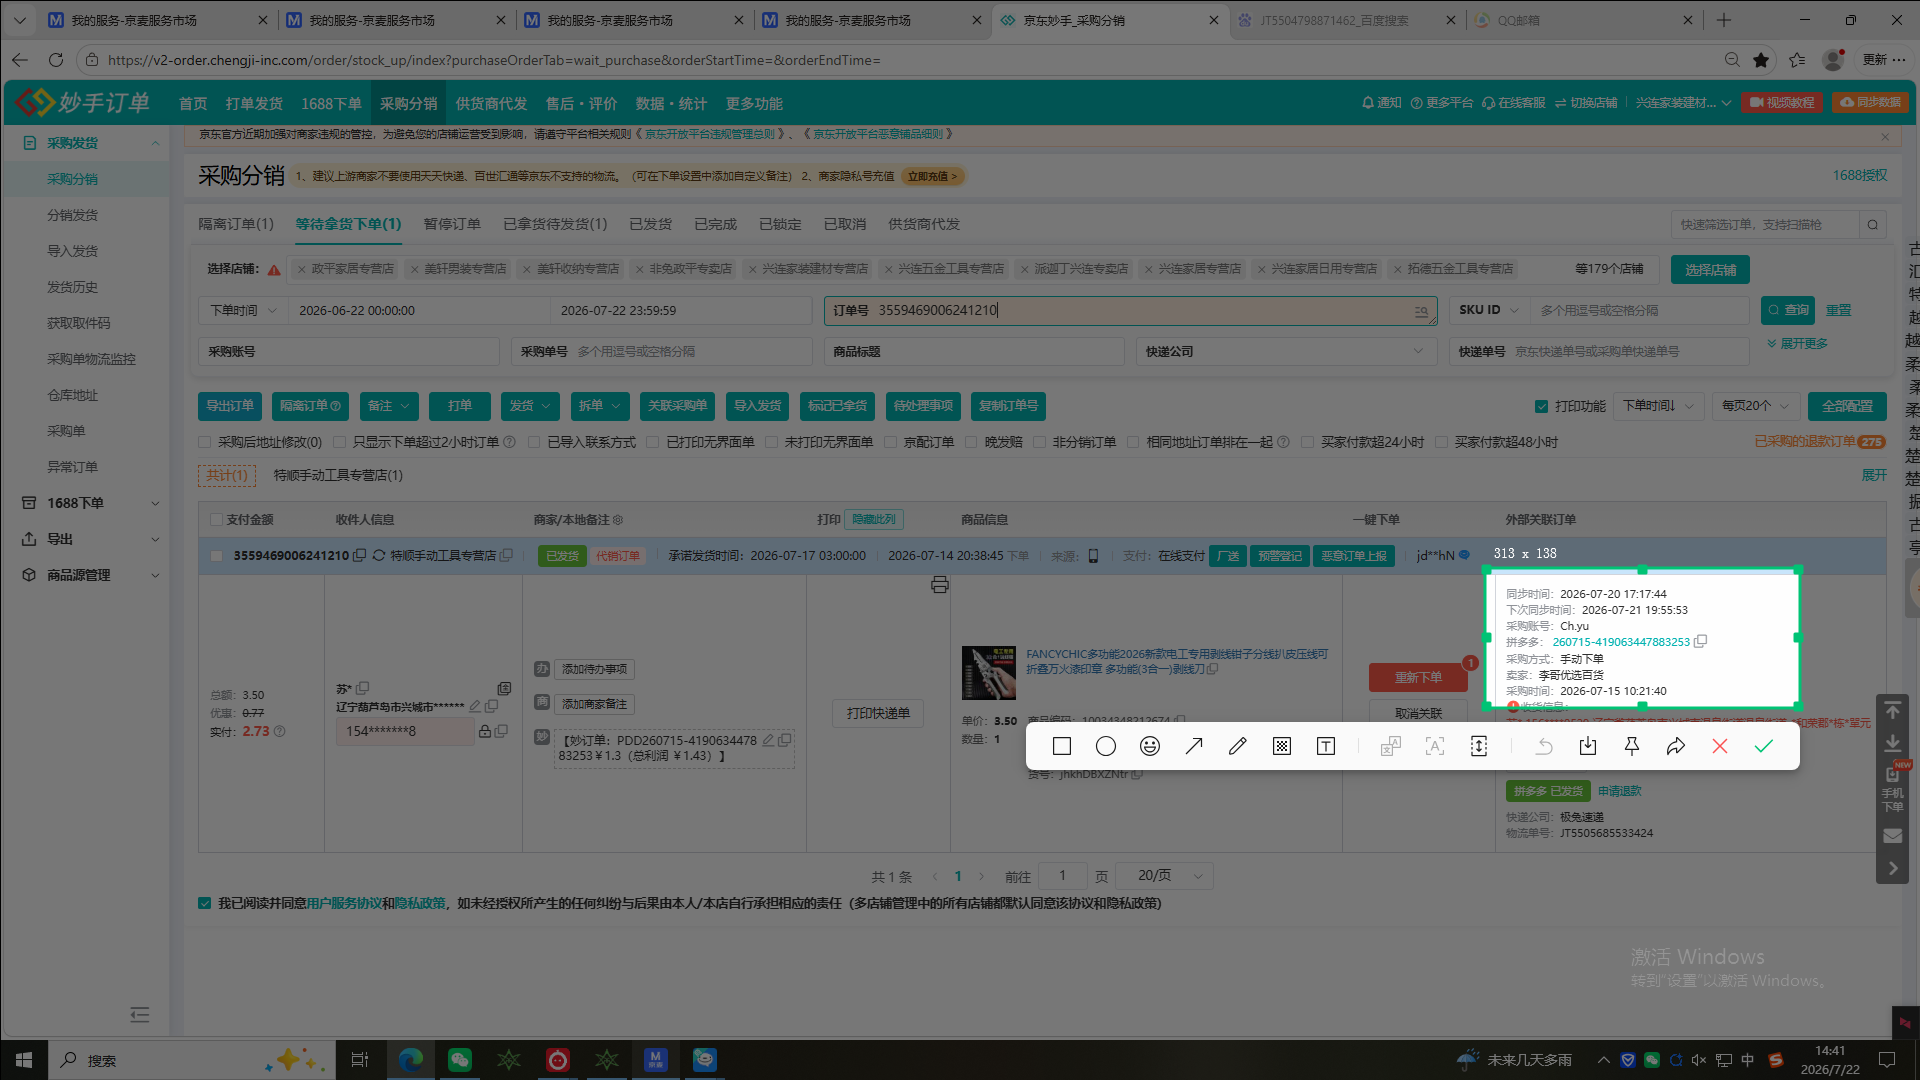Open the 下单时间 type dropdown
The image size is (1920, 1080).
(243, 311)
